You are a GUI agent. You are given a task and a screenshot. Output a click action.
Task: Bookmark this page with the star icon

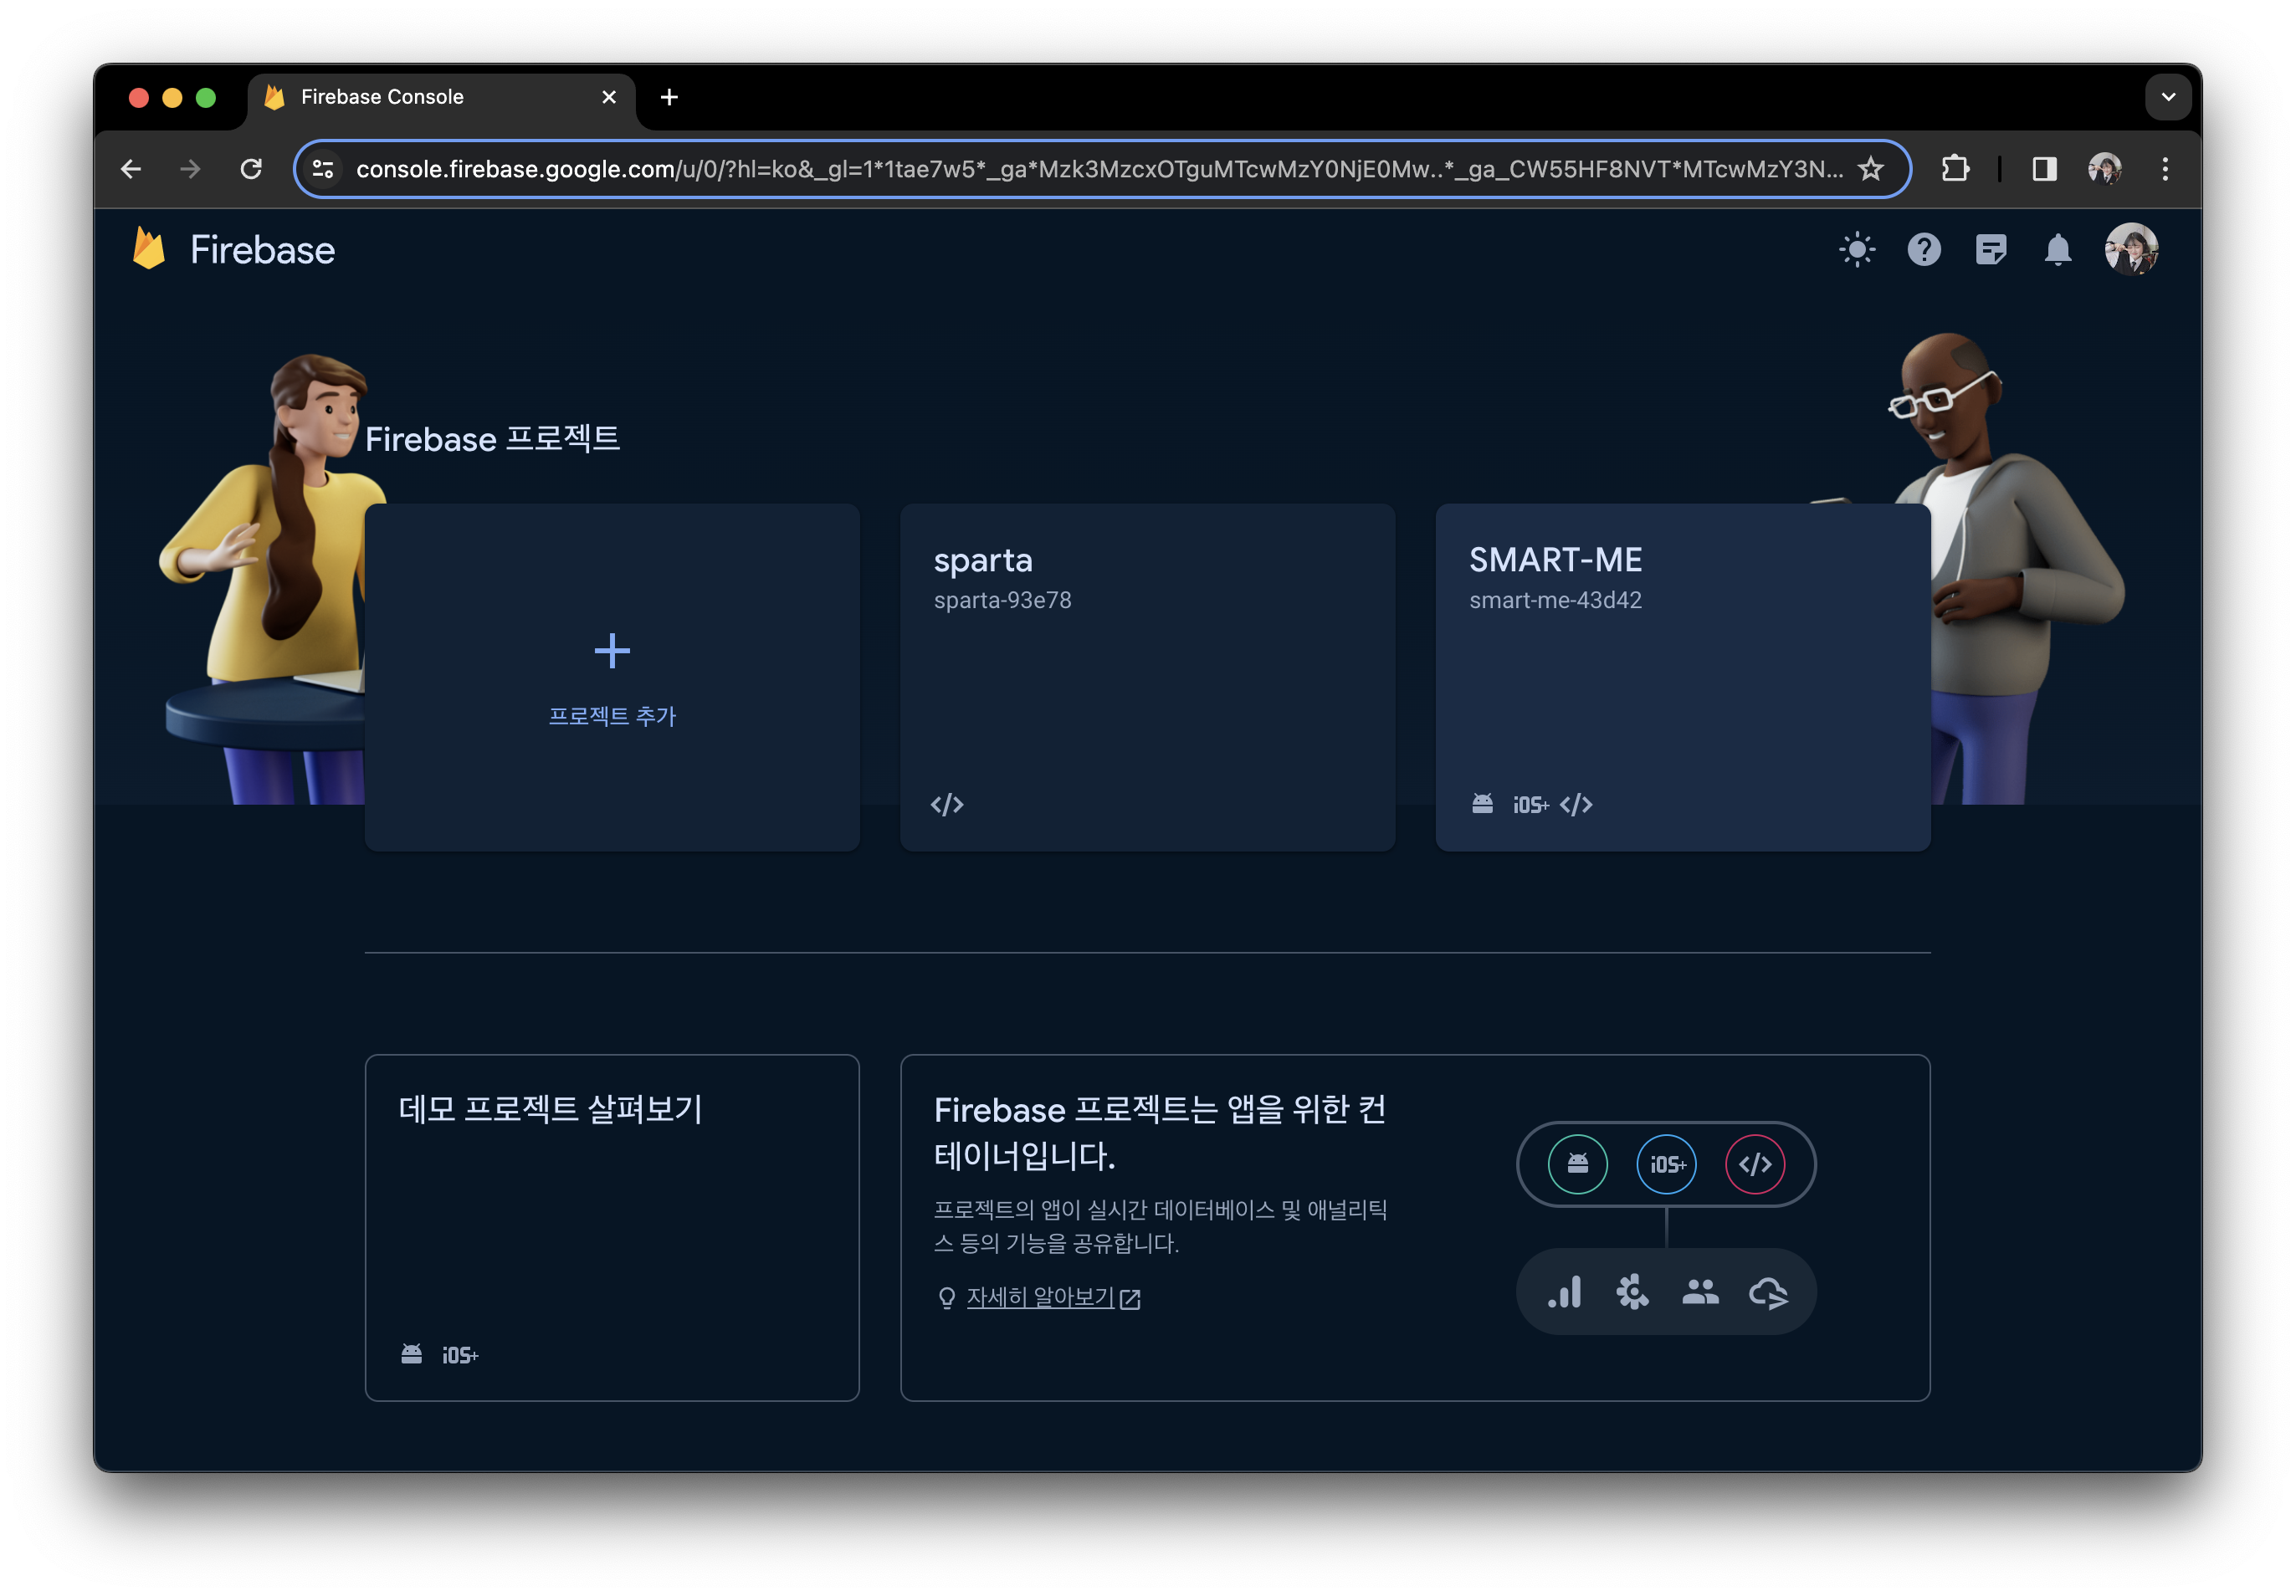click(1870, 169)
